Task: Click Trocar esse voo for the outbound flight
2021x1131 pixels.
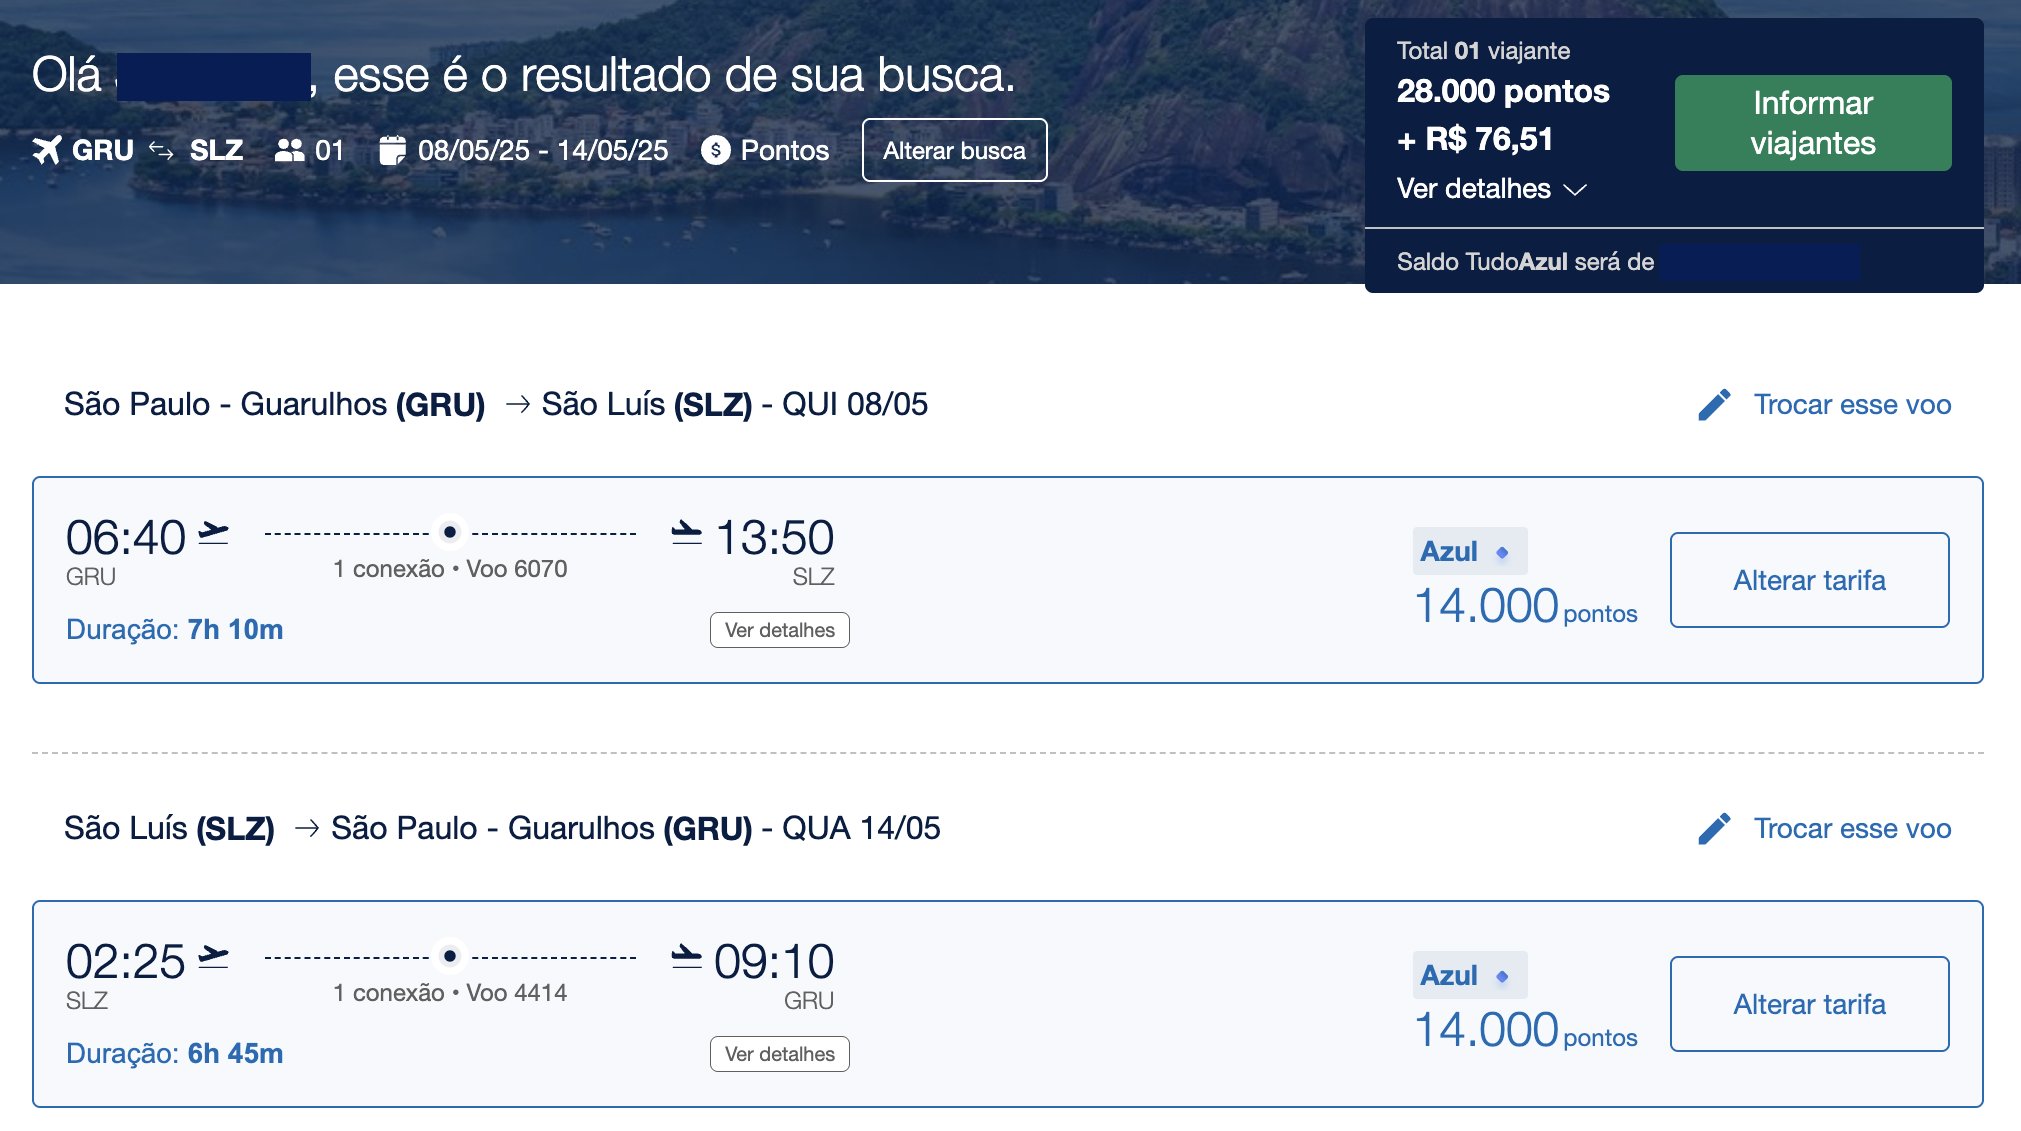Action: tap(1852, 405)
